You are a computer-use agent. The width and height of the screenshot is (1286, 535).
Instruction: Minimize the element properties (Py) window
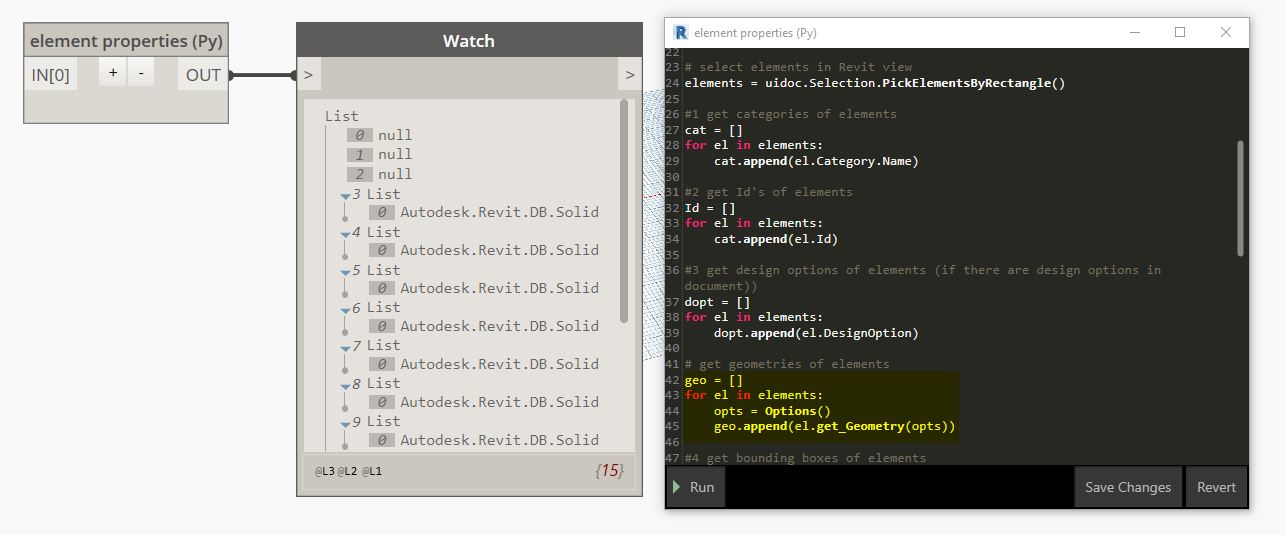point(1133,32)
